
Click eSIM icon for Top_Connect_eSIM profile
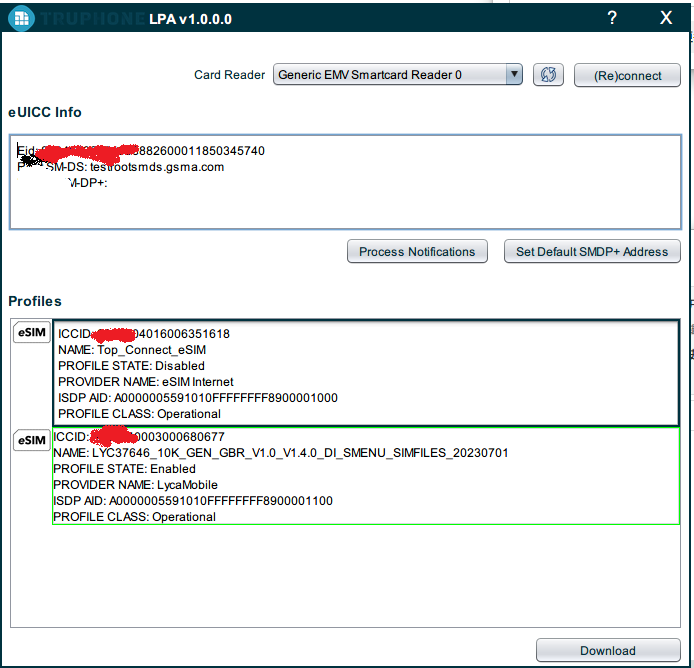(x=32, y=332)
